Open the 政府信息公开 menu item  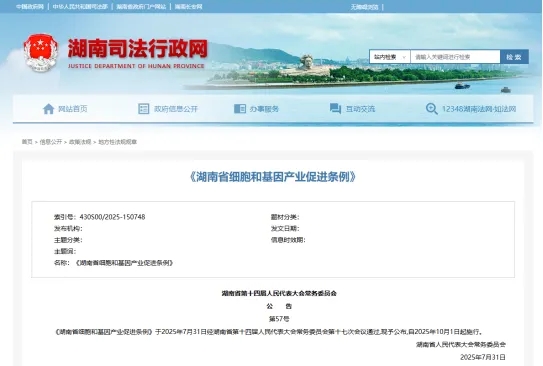(176, 109)
